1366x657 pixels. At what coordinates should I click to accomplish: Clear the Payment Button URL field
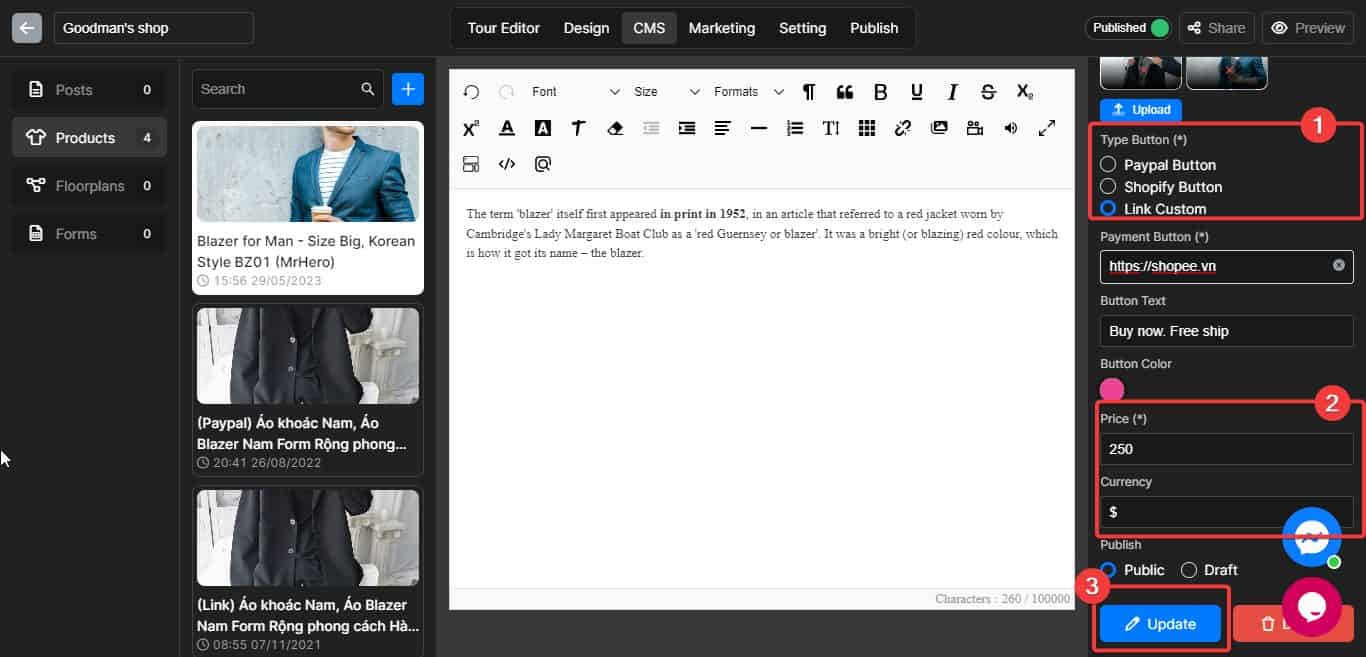1339,265
